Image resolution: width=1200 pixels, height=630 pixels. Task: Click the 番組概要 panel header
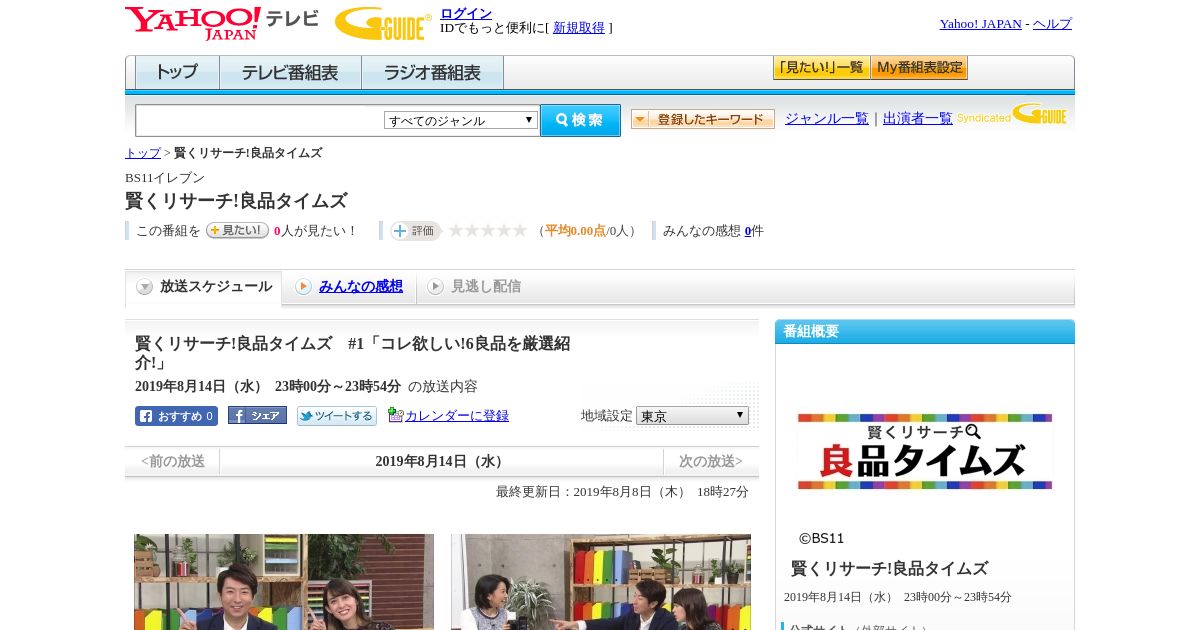[x=925, y=332]
